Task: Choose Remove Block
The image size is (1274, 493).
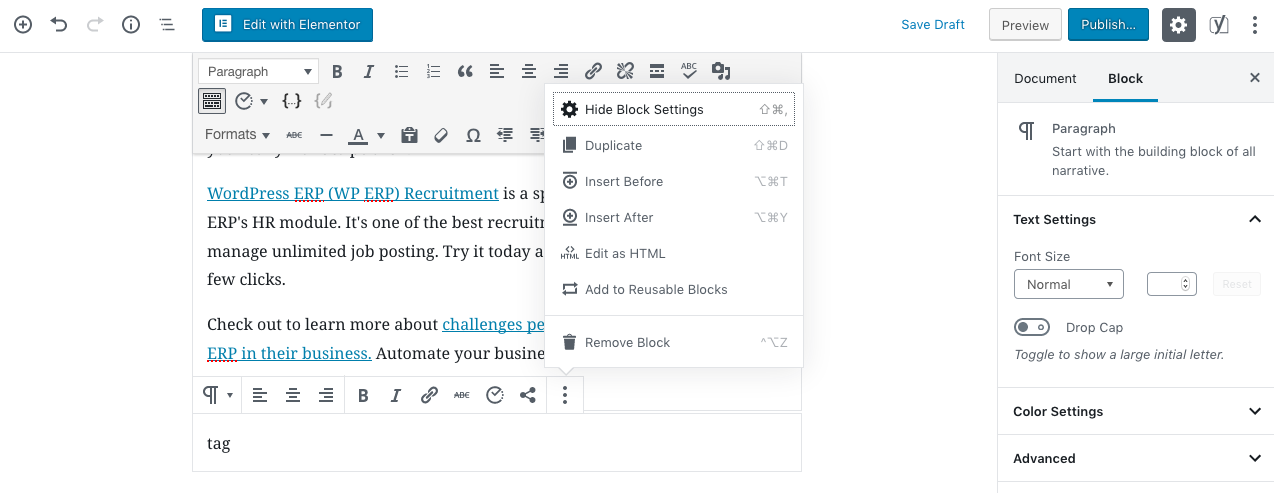Action: [673, 342]
